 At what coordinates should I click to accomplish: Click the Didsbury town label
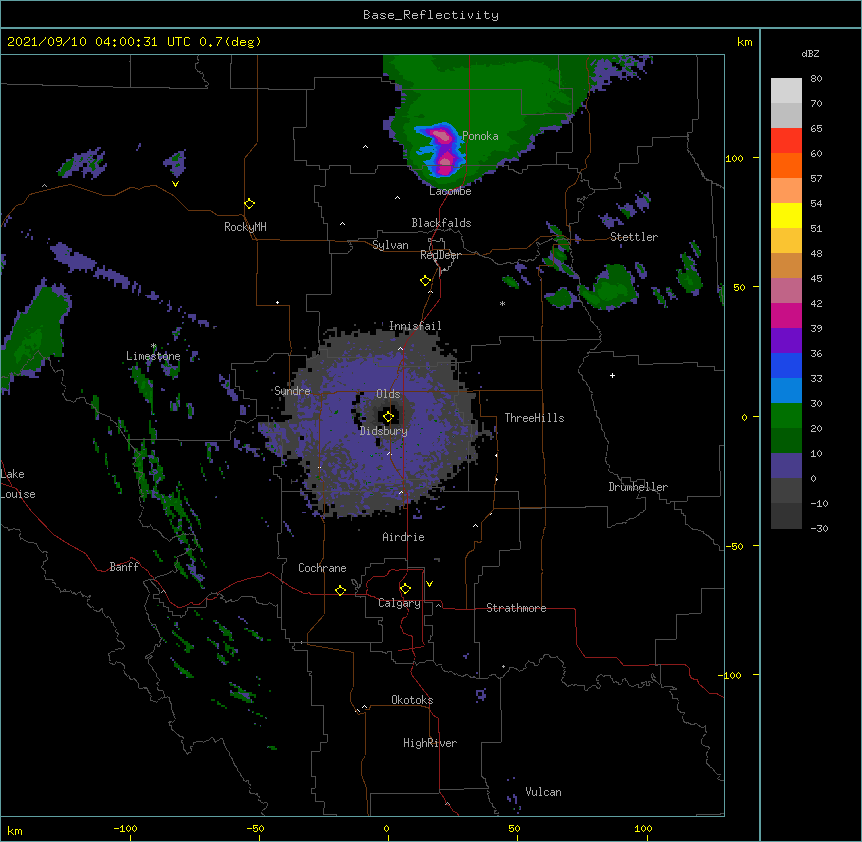point(384,431)
